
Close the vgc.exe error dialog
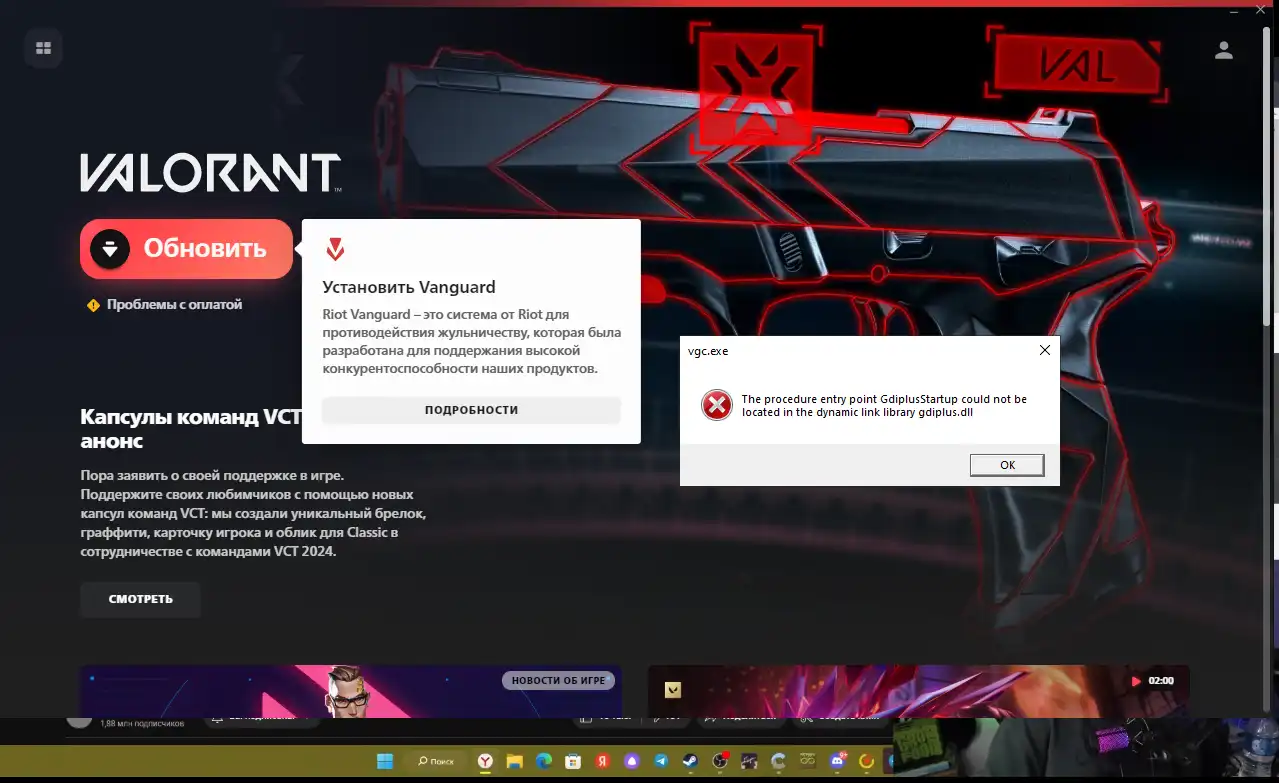[x=1045, y=350]
